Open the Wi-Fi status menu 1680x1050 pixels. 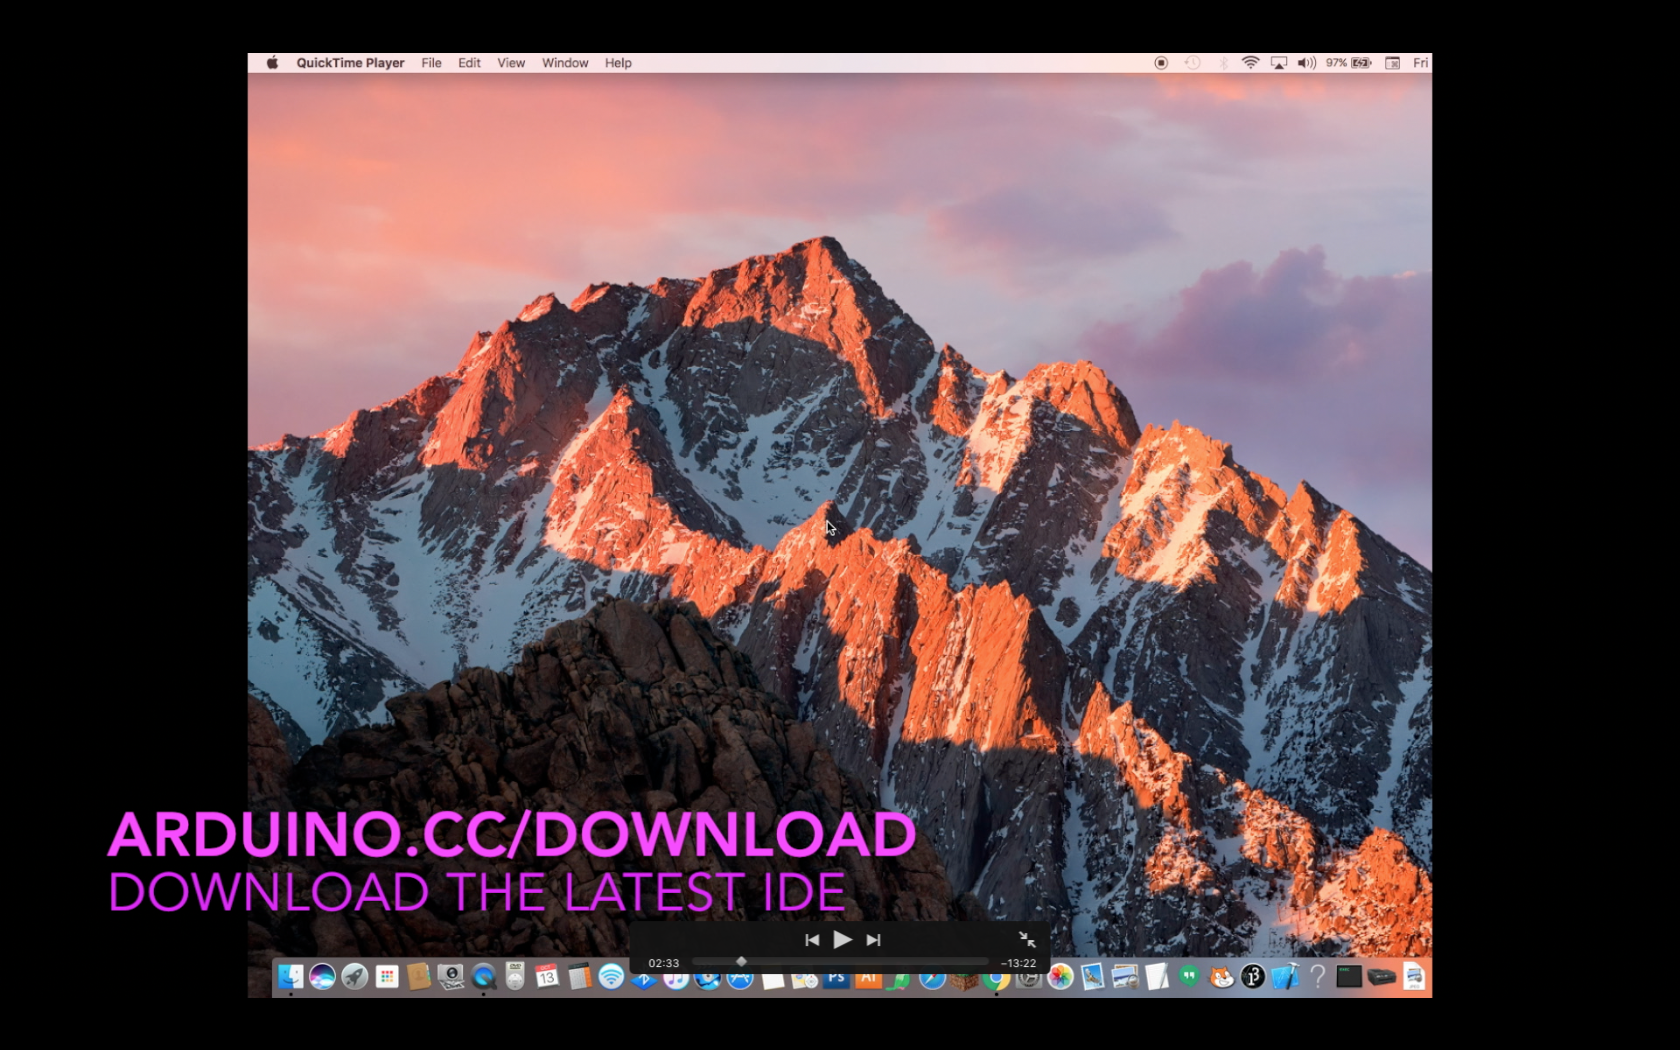(x=1250, y=63)
